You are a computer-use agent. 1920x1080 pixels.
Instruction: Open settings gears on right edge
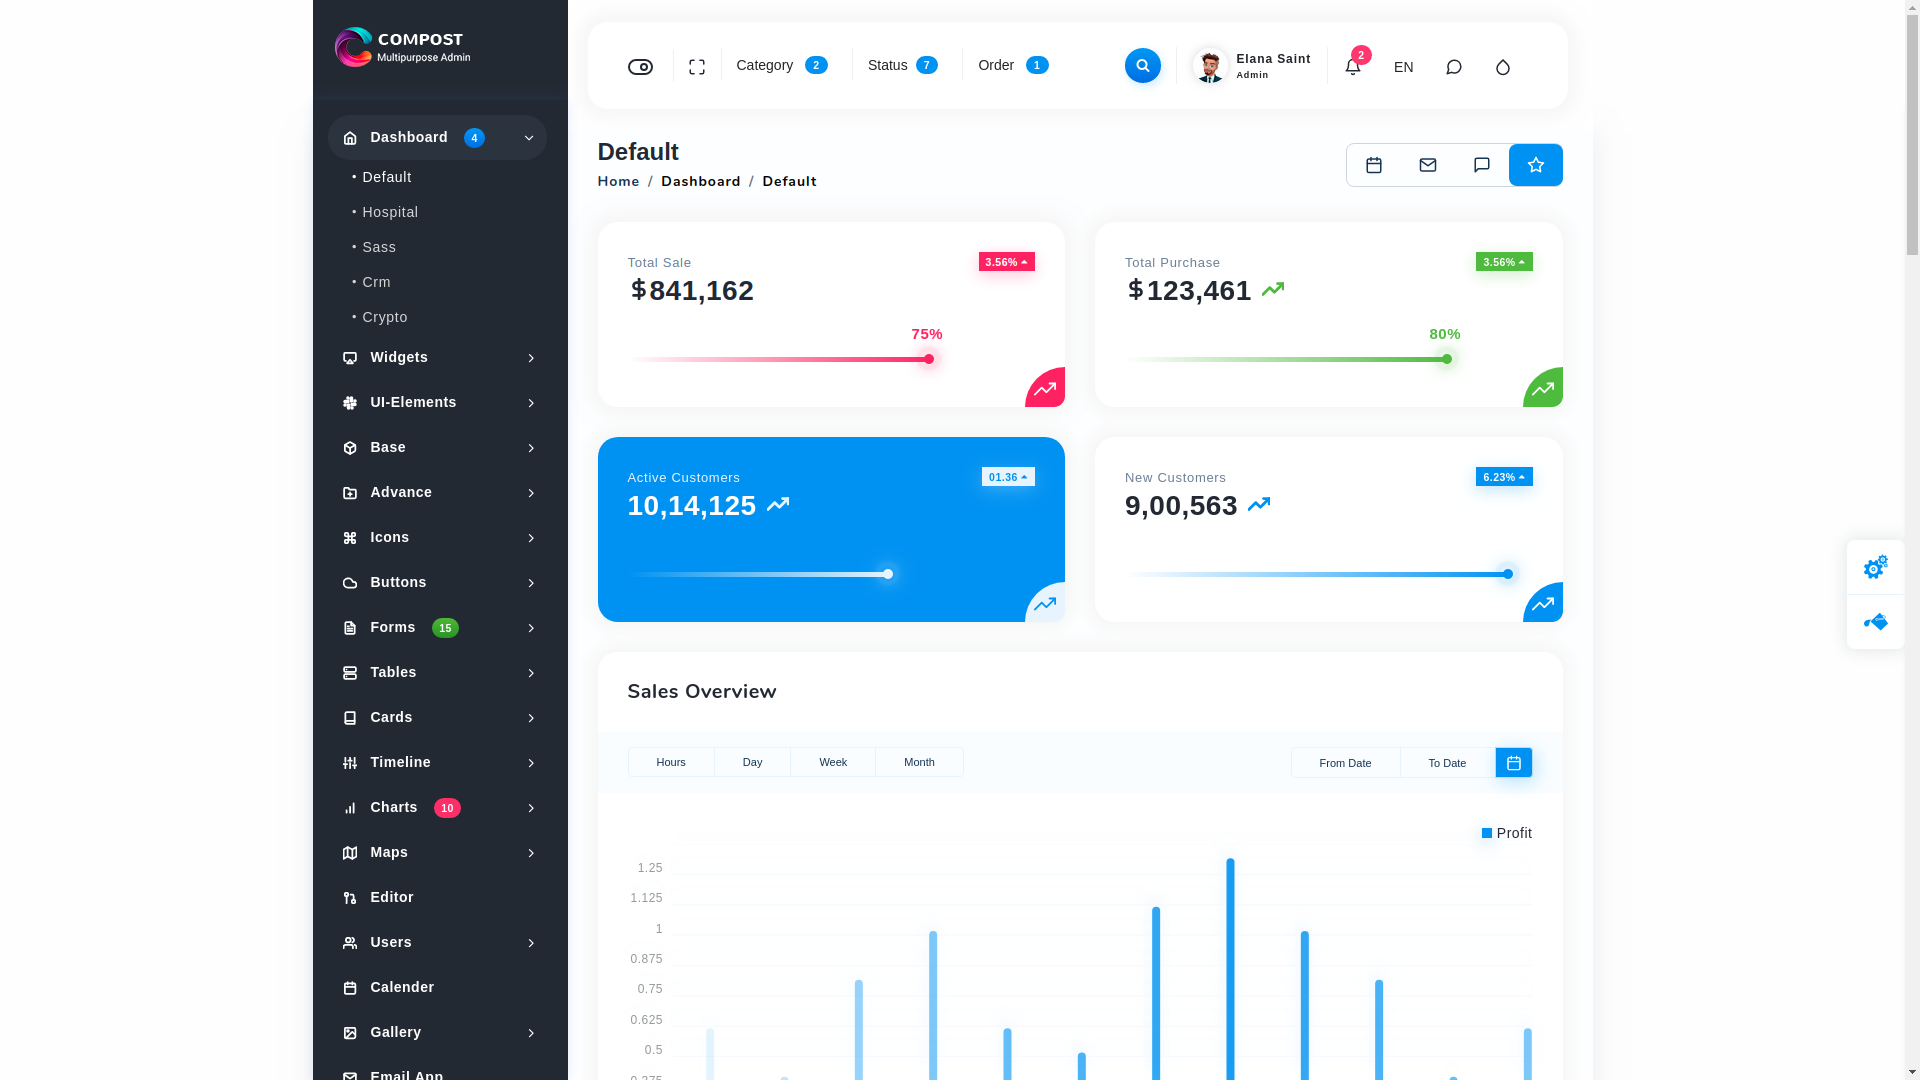point(1875,567)
